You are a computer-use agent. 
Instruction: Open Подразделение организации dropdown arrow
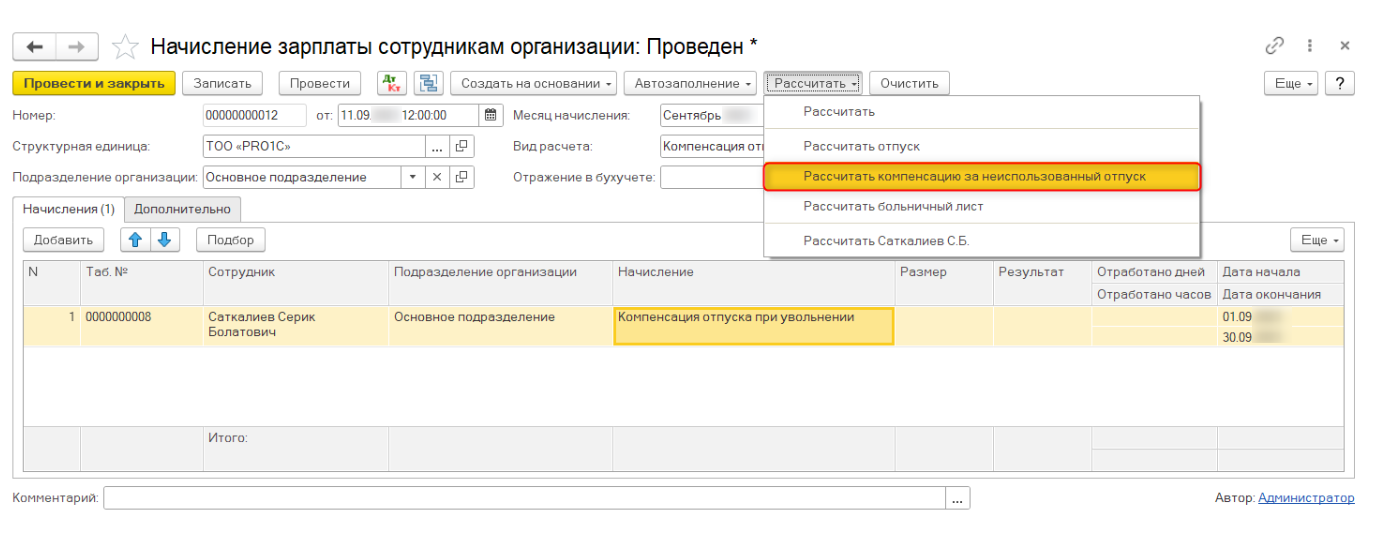[x=413, y=177]
